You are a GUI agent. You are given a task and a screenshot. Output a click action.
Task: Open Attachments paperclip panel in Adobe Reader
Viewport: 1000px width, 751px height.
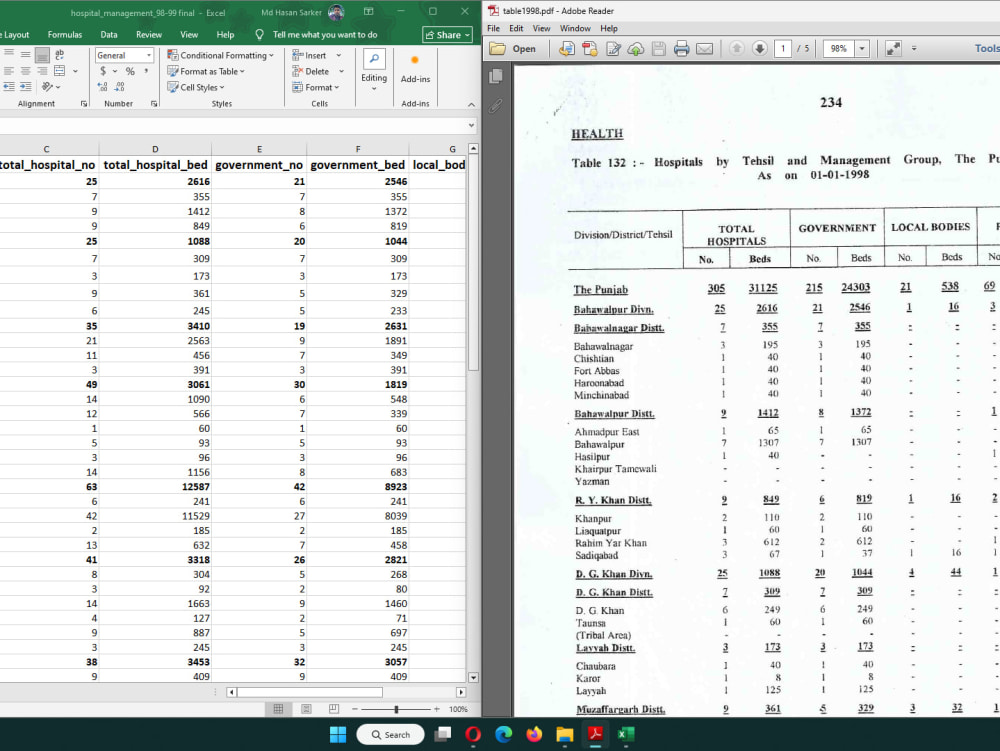coord(496,106)
